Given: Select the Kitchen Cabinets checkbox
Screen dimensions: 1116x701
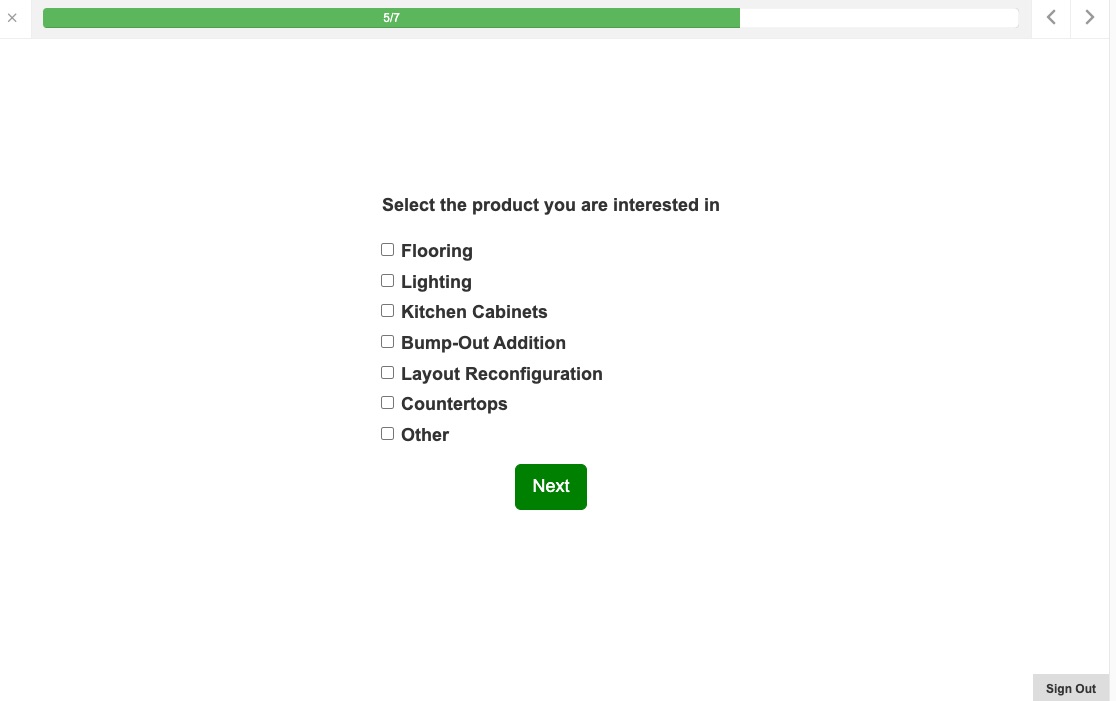Looking at the screenshot, I should (388, 311).
